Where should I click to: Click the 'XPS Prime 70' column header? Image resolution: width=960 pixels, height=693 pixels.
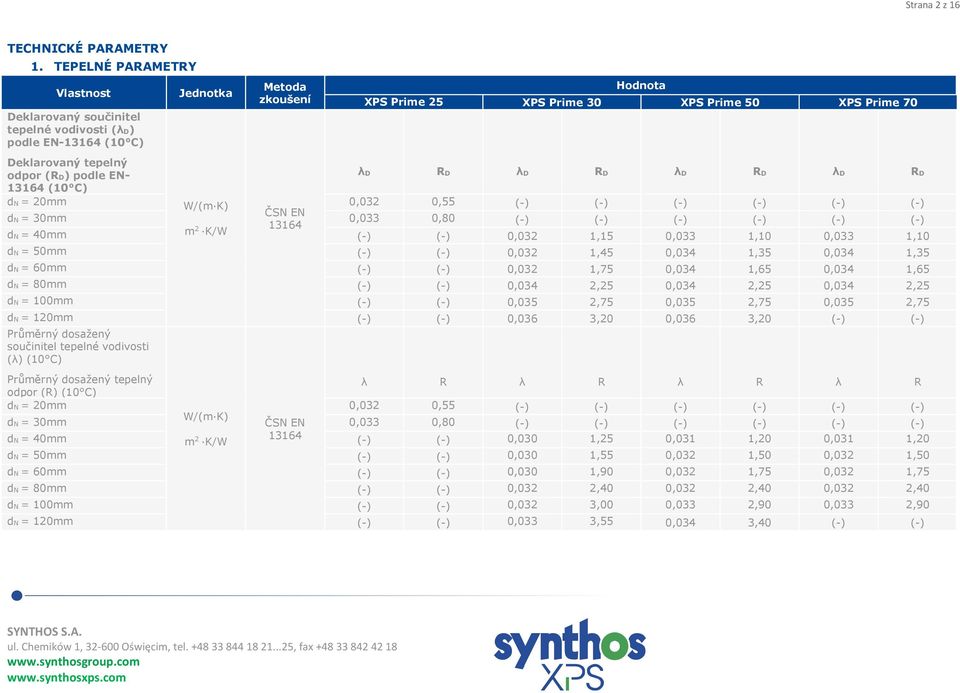(x=877, y=102)
